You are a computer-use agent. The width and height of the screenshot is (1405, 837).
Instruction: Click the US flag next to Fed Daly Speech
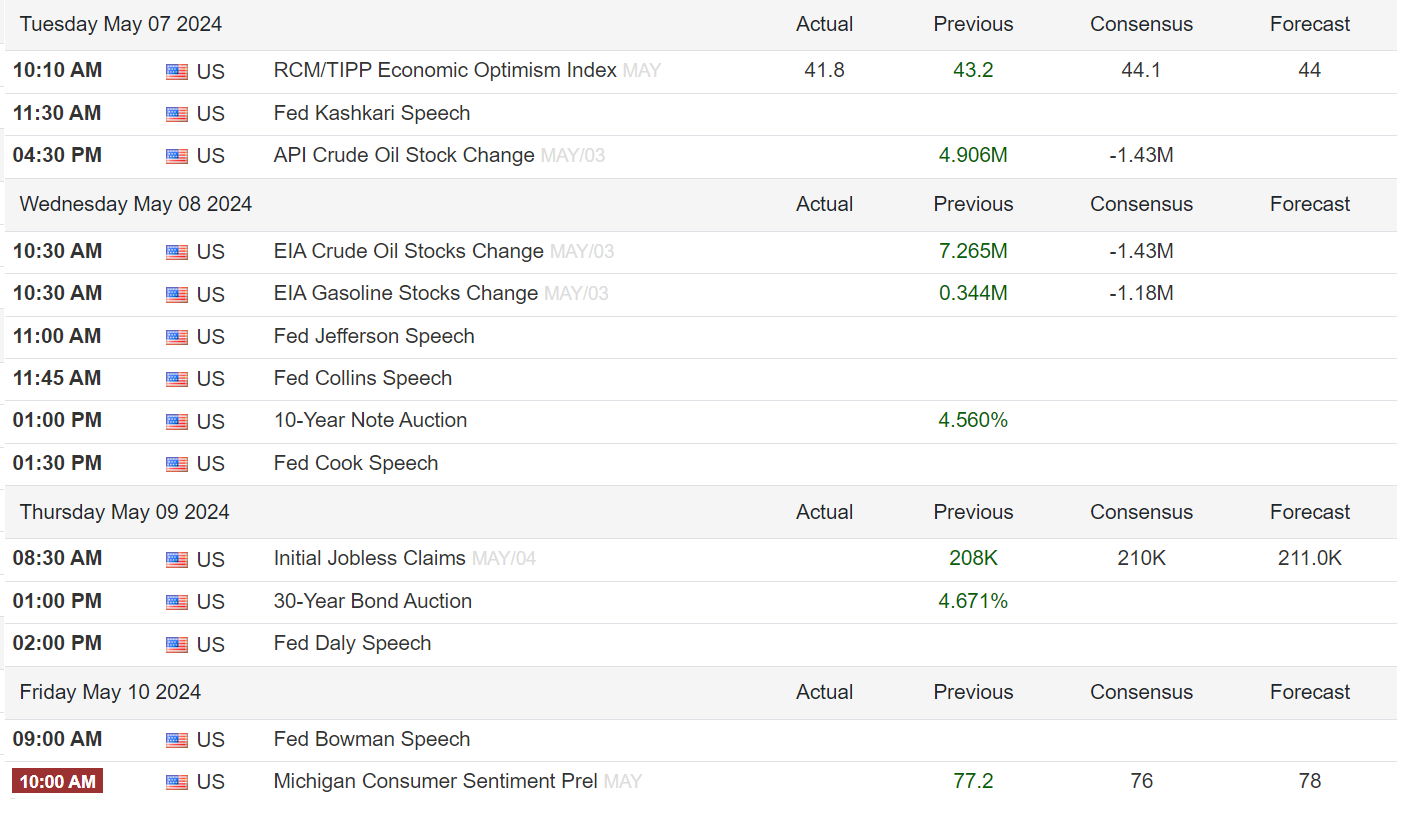tap(177, 645)
